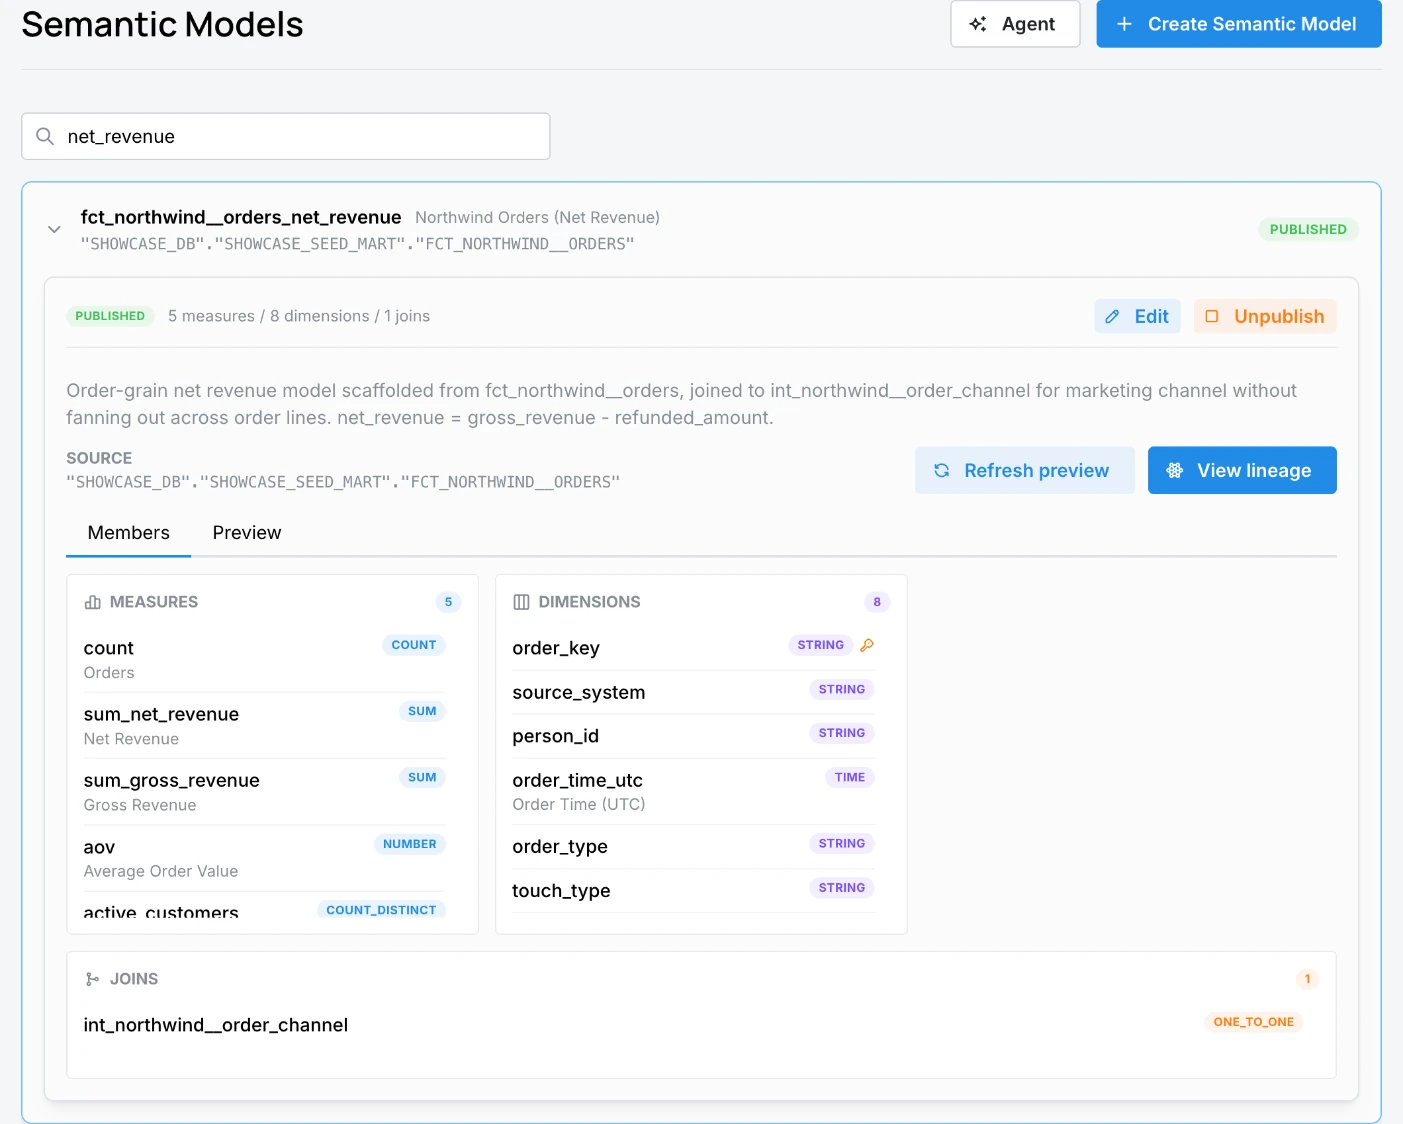Click the lineage icon on View lineage
This screenshot has height=1124, width=1403.
click(x=1175, y=470)
